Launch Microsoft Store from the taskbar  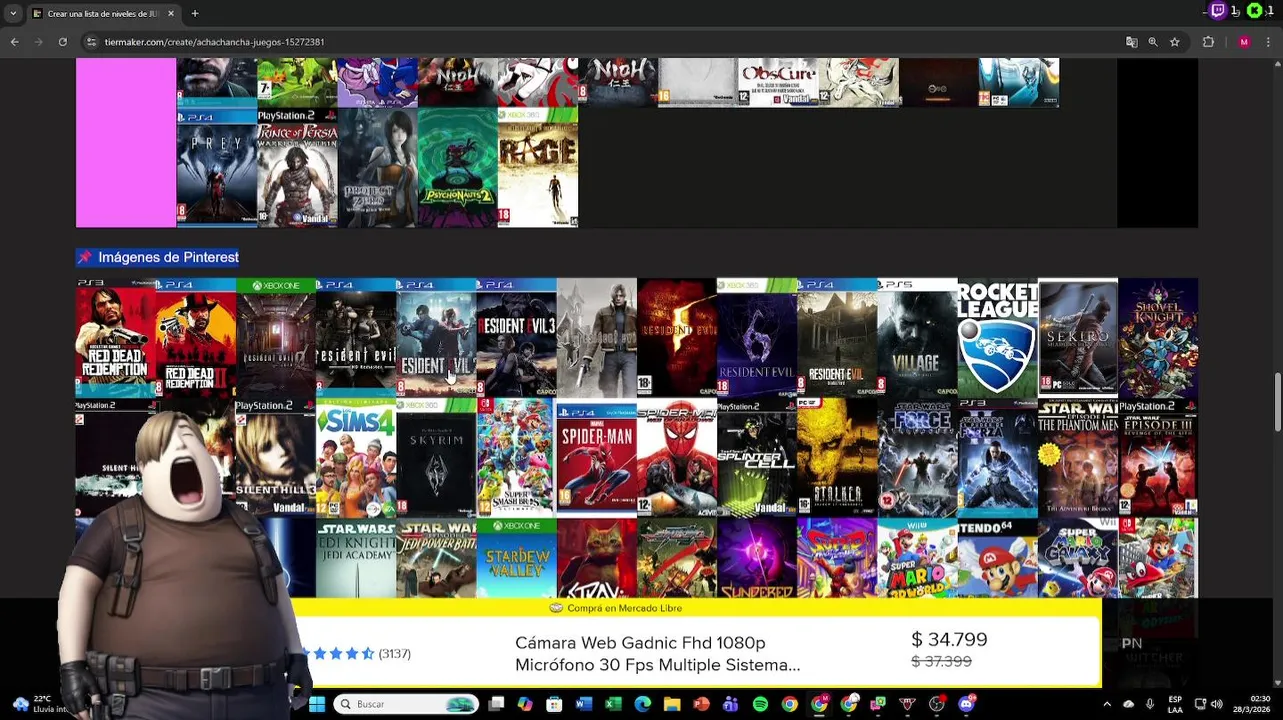(554, 704)
